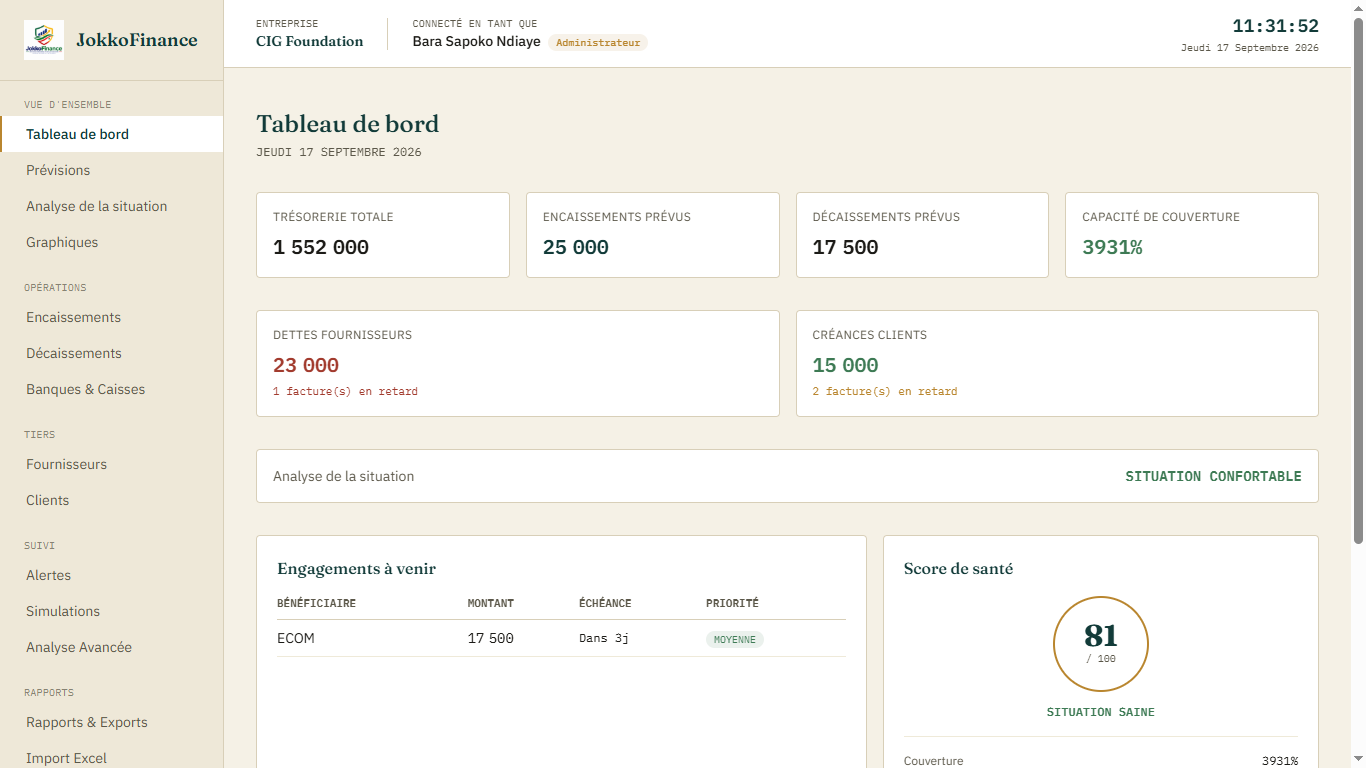The image size is (1366, 768).
Task: Click the Administrateur role badge
Action: [598, 43]
